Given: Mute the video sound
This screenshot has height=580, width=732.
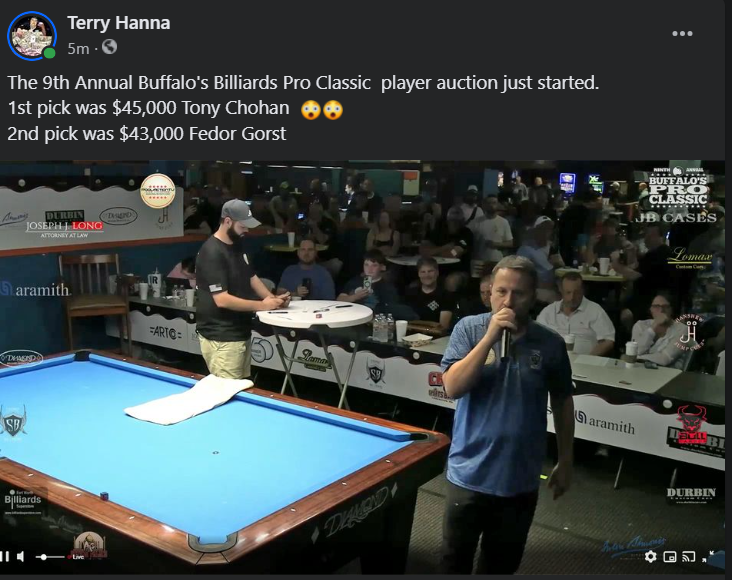Looking at the screenshot, I should pyautogui.click(x=21, y=556).
